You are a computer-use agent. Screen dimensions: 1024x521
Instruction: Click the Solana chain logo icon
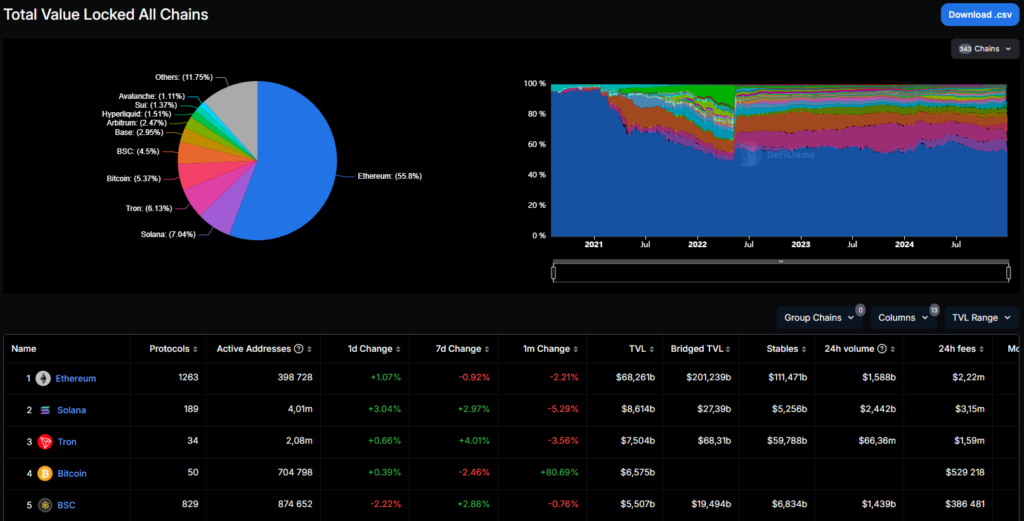coord(43,411)
